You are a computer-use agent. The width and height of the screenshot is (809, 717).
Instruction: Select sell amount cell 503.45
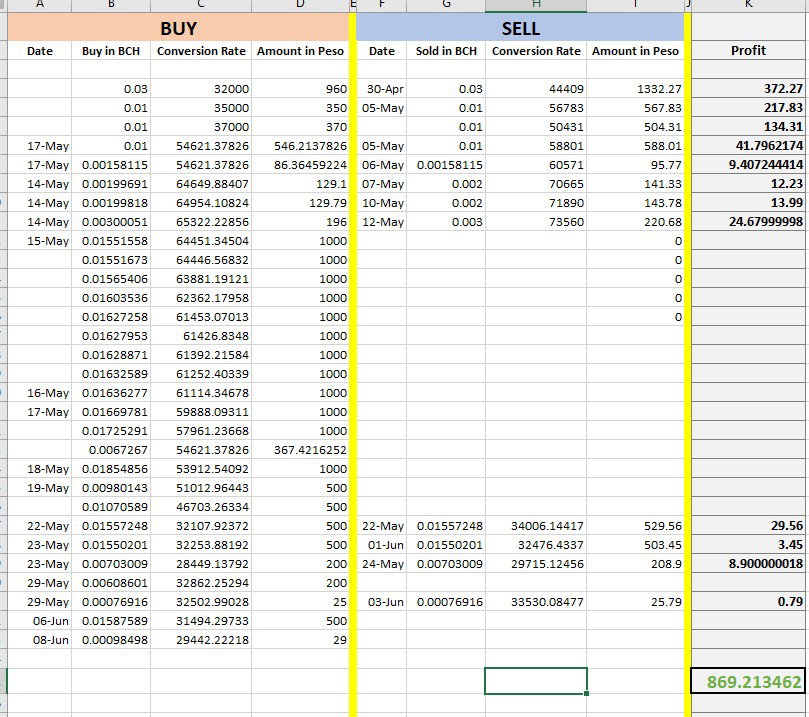click(x=635, y=545)
